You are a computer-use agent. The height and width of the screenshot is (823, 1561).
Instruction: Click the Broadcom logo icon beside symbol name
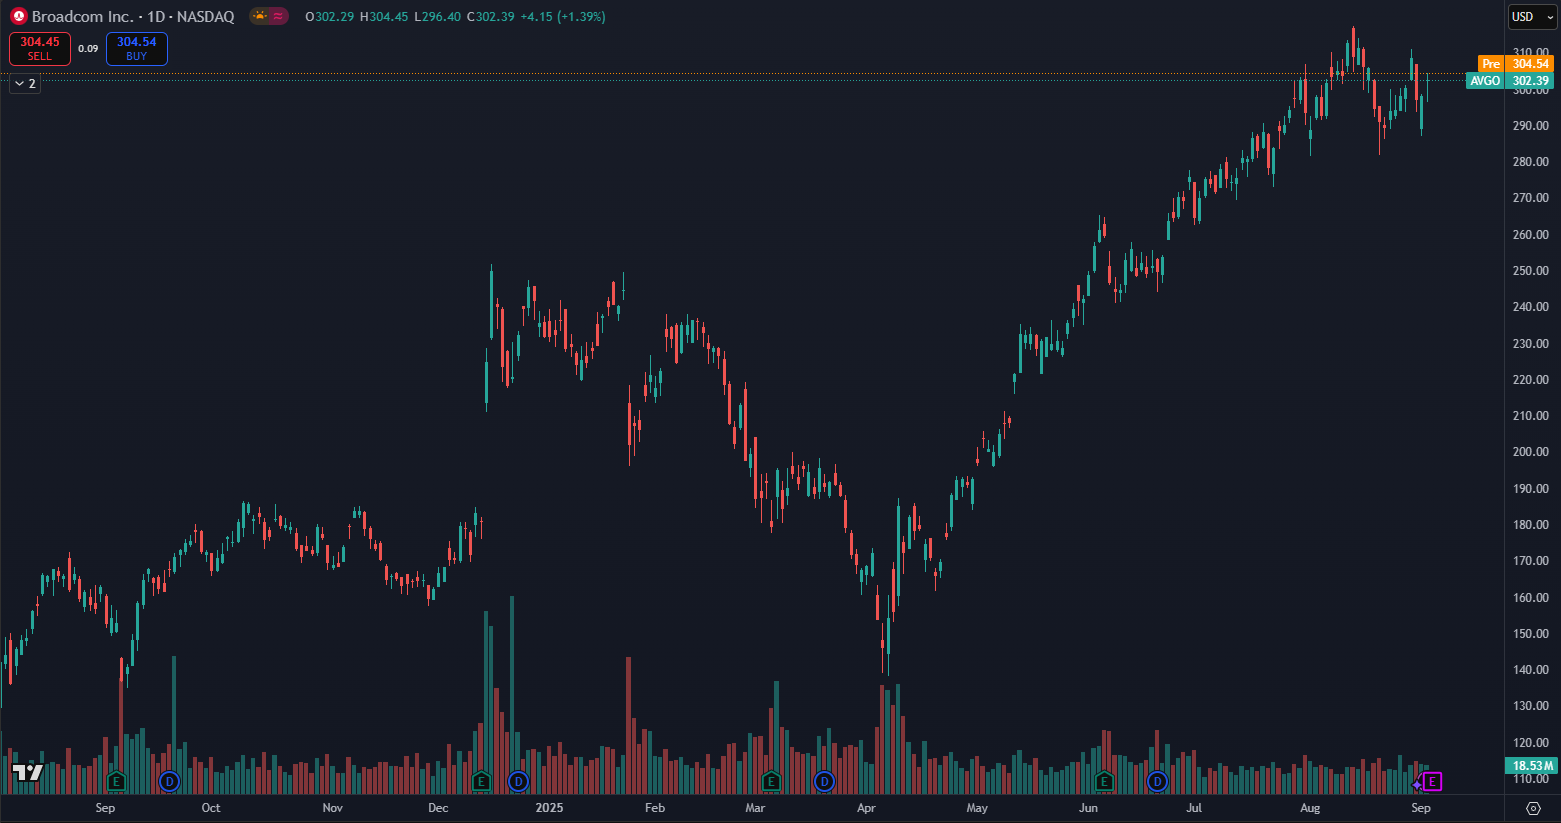click(18, 16)
